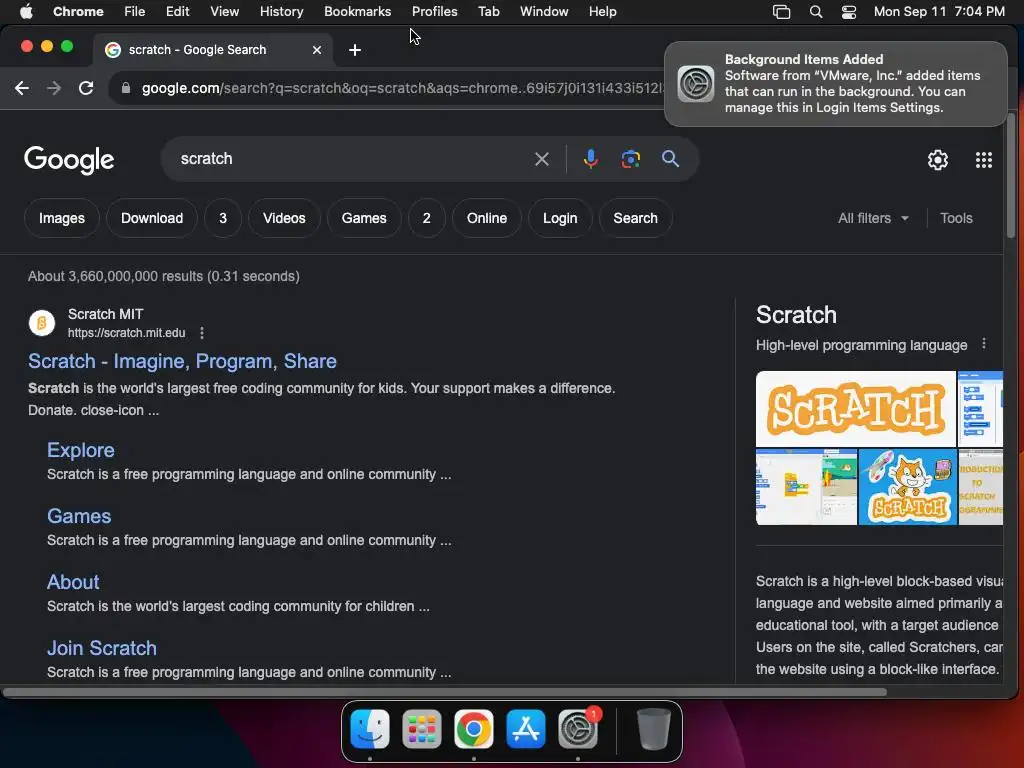Viewport: 1024px width, 768px height.
Task: Open the three-dot menu beside scratch.mit.edu
Action: pyautogui.click(x=202, y=333)
